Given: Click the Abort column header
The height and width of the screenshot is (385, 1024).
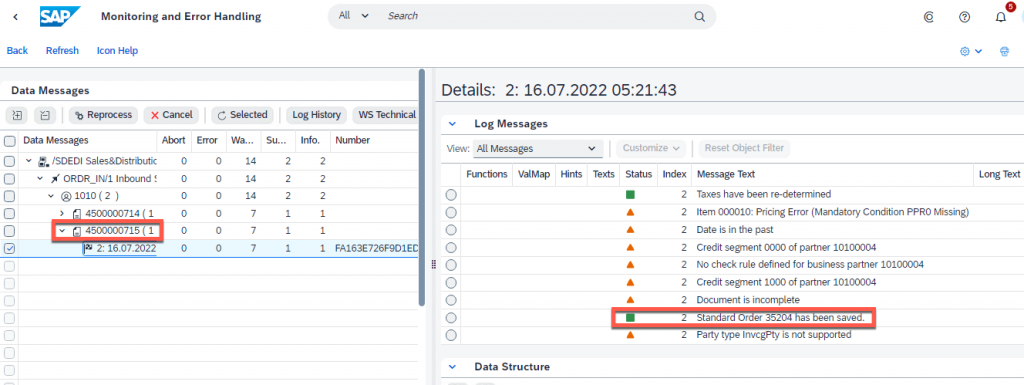Looking at the screenshot, I should click(173, 140).
